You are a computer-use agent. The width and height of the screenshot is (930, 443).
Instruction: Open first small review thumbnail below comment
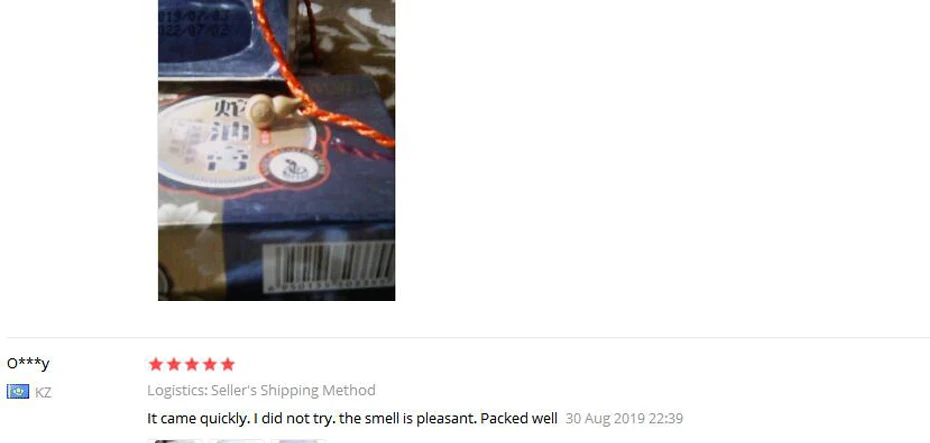pyautogui.click(x=175, y=441)
